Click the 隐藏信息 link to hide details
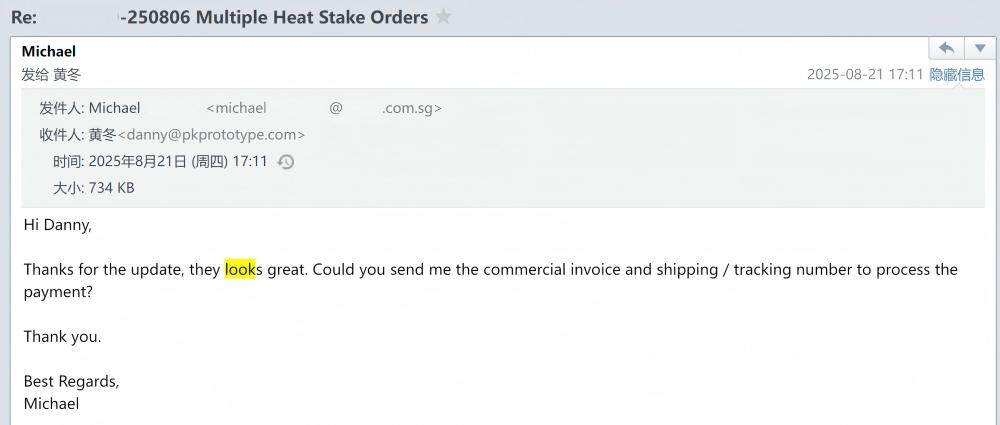The width and height of the screenshot is (1000, 425). pyautogui.click(x=957, y=75)
